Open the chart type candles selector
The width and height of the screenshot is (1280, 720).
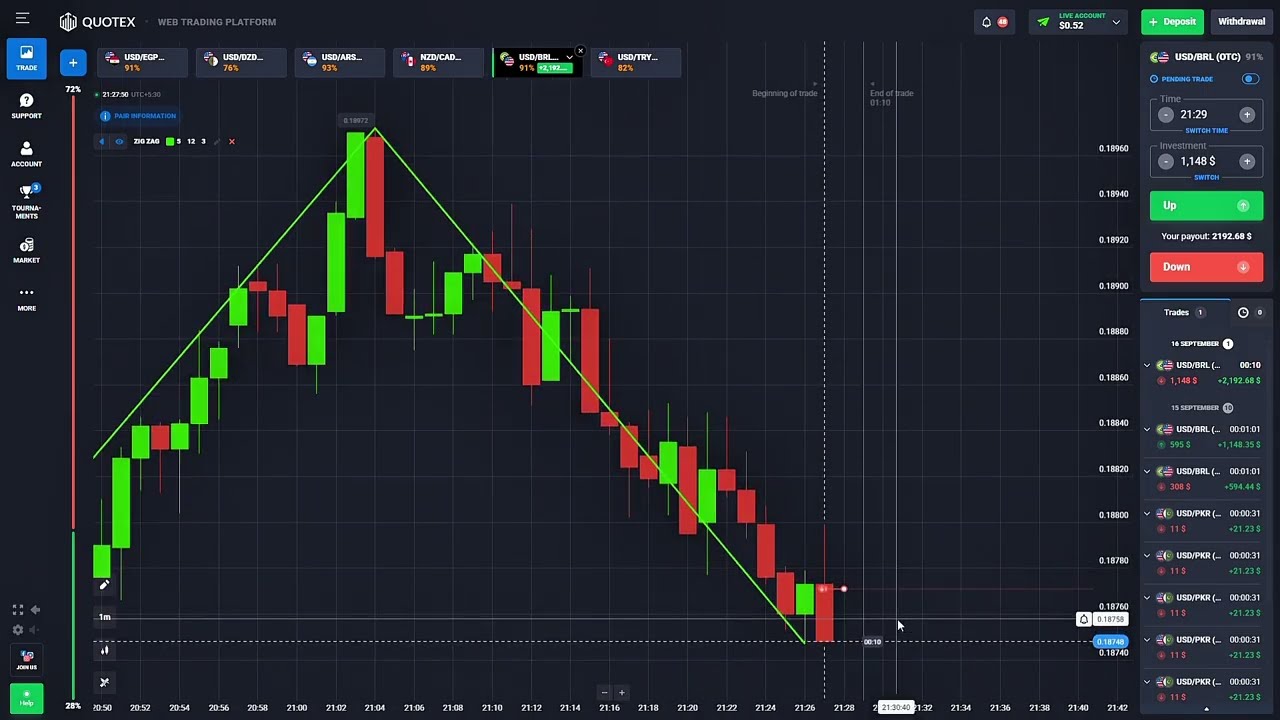point(104,651)
